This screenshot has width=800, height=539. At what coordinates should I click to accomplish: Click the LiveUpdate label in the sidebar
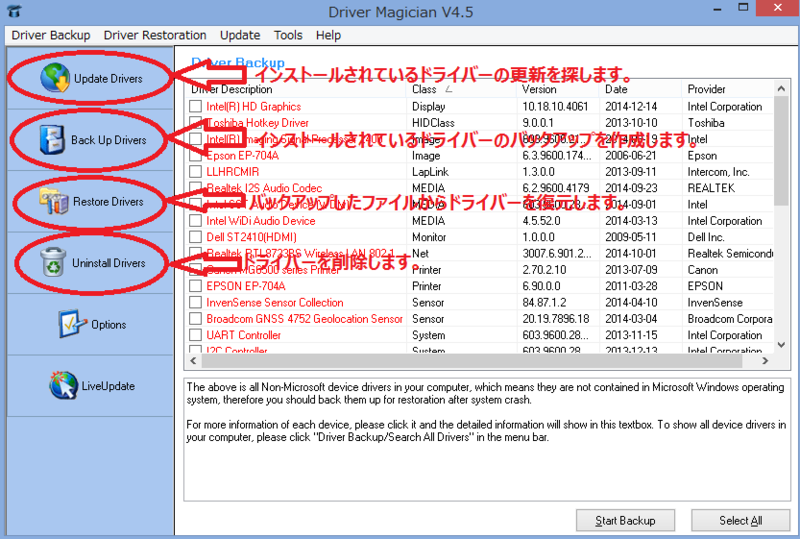[108, 386]
